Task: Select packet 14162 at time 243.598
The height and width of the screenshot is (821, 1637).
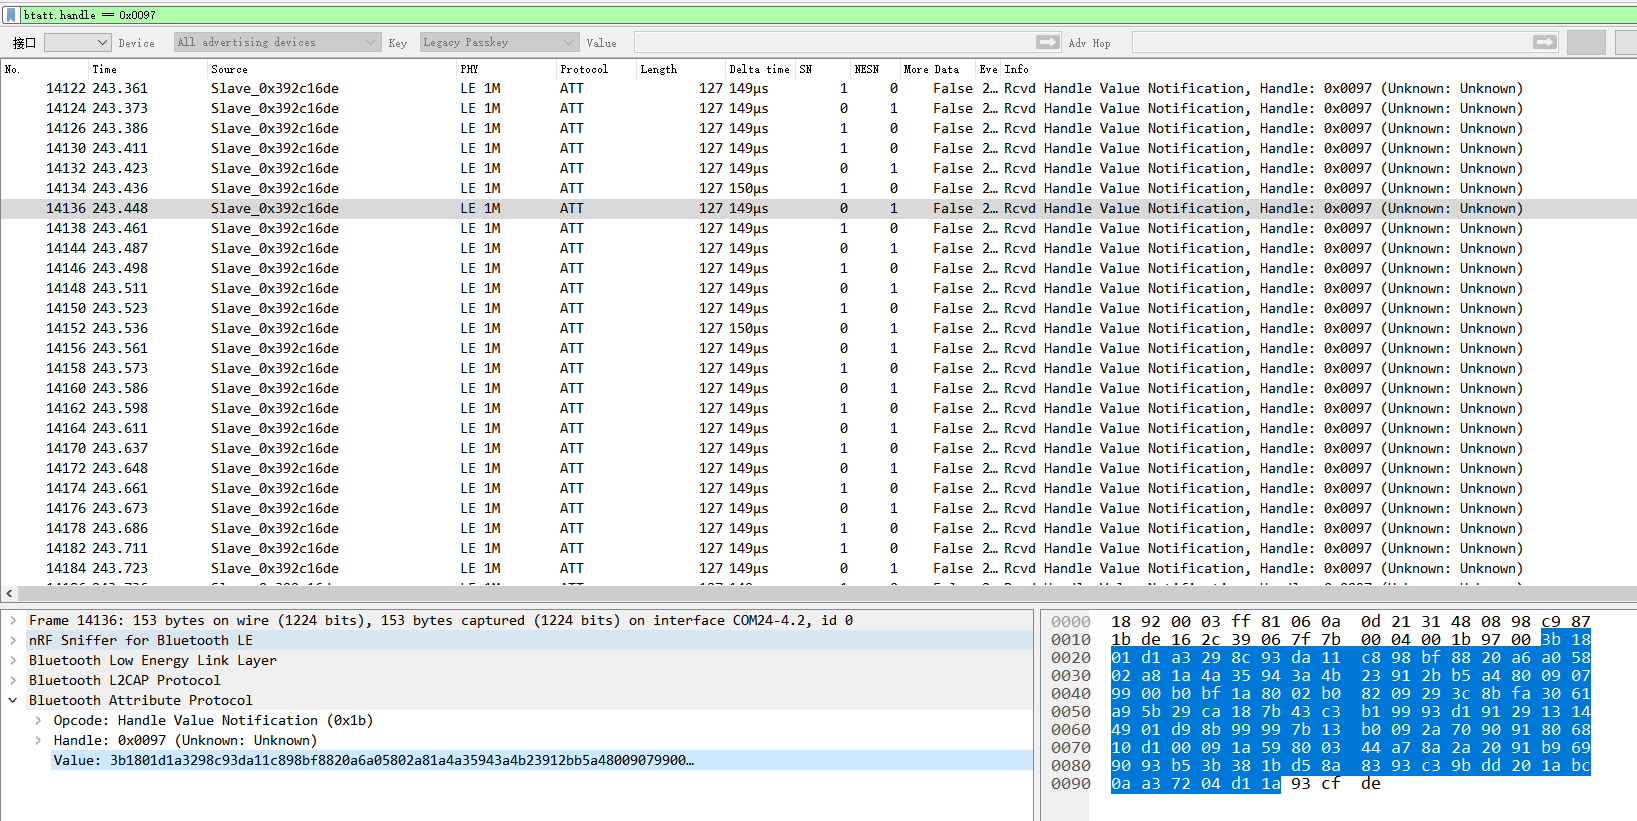Action: 818,408
